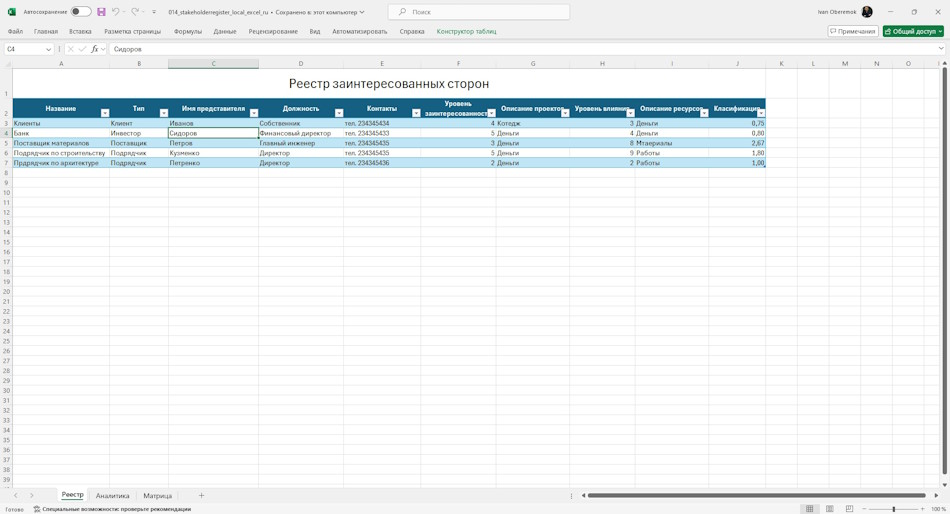Screen dimensions: 950x514
Task: Confirm entry with checkmark icon
Action: (82, 49)
